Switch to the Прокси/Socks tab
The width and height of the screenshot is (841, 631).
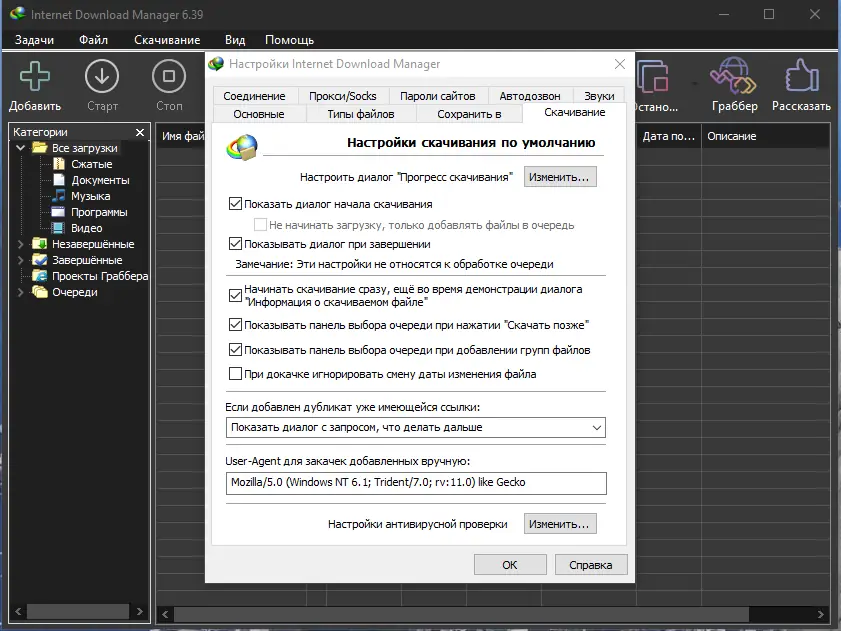[343, 96]
